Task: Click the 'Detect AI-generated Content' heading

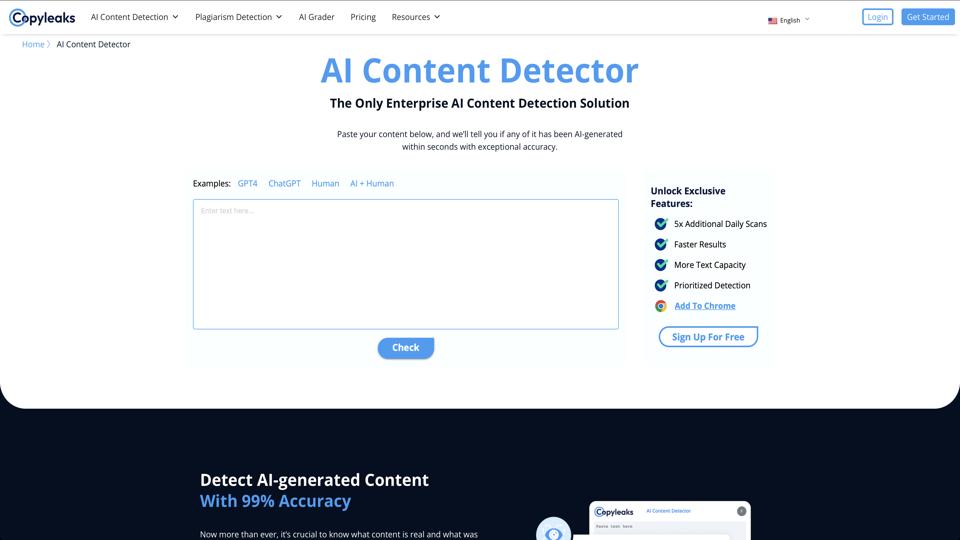Action: click(x=314, y=480)
